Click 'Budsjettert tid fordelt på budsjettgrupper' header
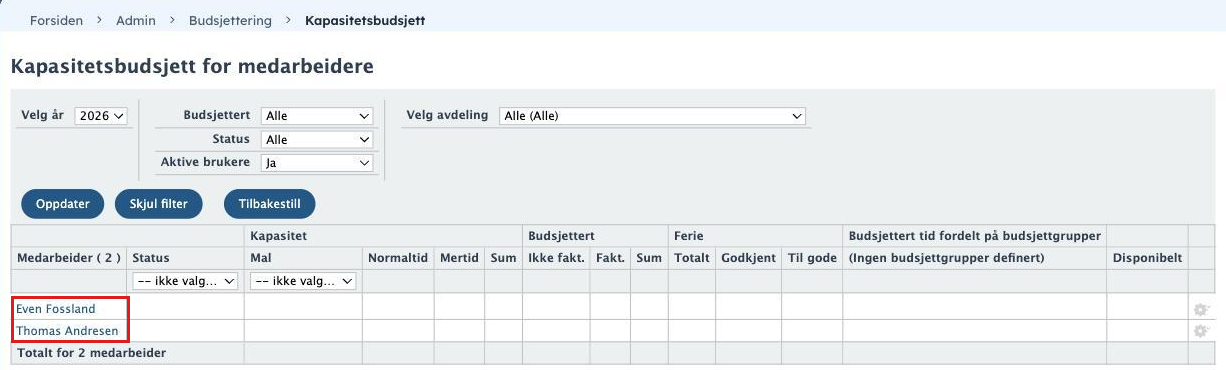The image size is (1226, 370). tap(975, 236)
